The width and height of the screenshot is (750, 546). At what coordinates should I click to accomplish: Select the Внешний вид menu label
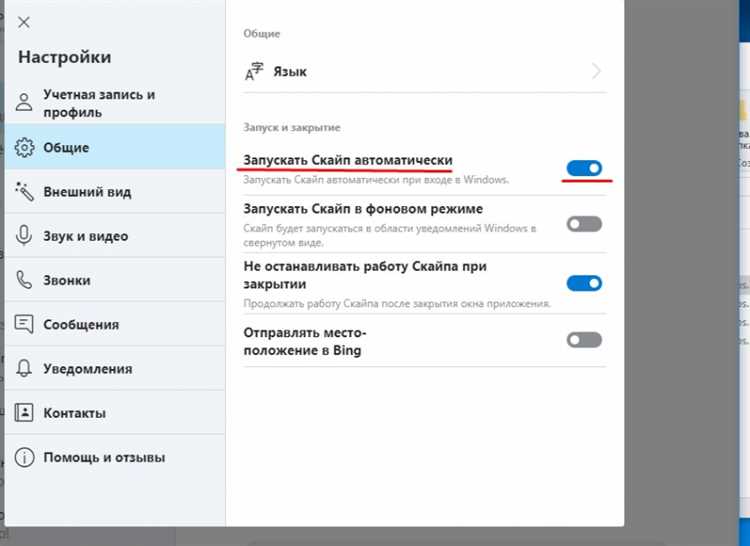[x=87, y=192]
